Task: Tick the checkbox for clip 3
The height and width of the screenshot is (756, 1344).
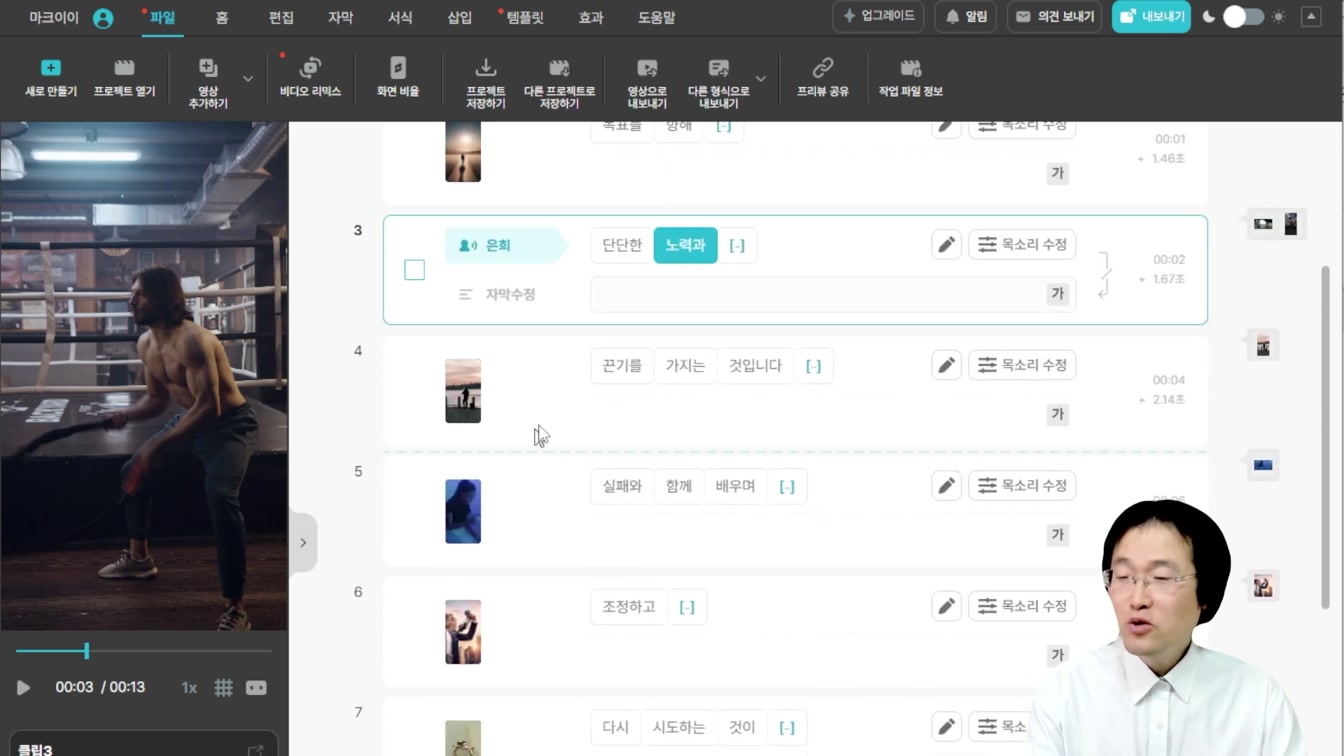Action: 414,270
